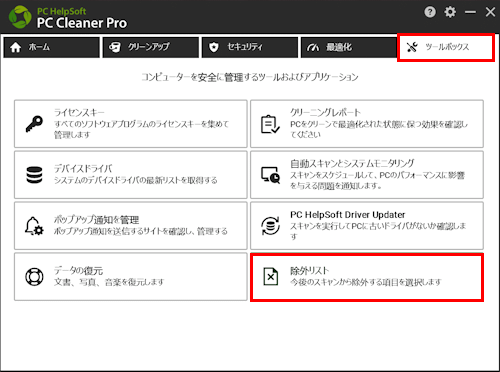This screenshot has height=372, width=500.
Task: Click the database icon for デバイスドライバ
Action: [x=34, y=175]
